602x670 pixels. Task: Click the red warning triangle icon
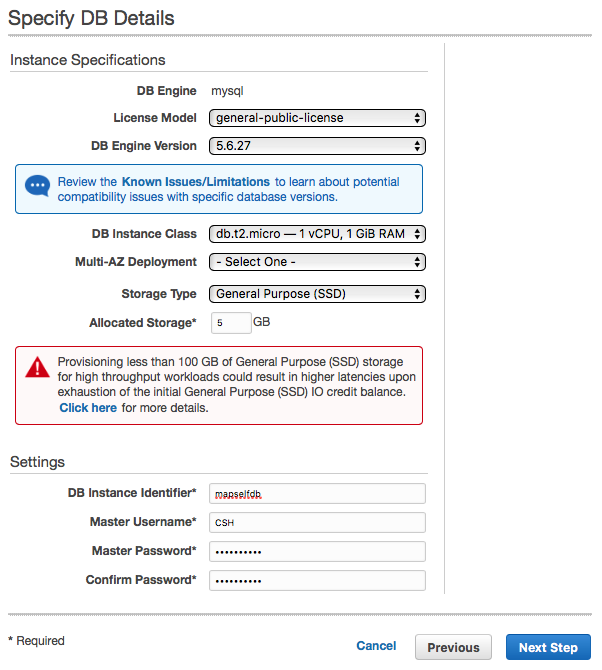pyautogui.click(x=37, y=367)
